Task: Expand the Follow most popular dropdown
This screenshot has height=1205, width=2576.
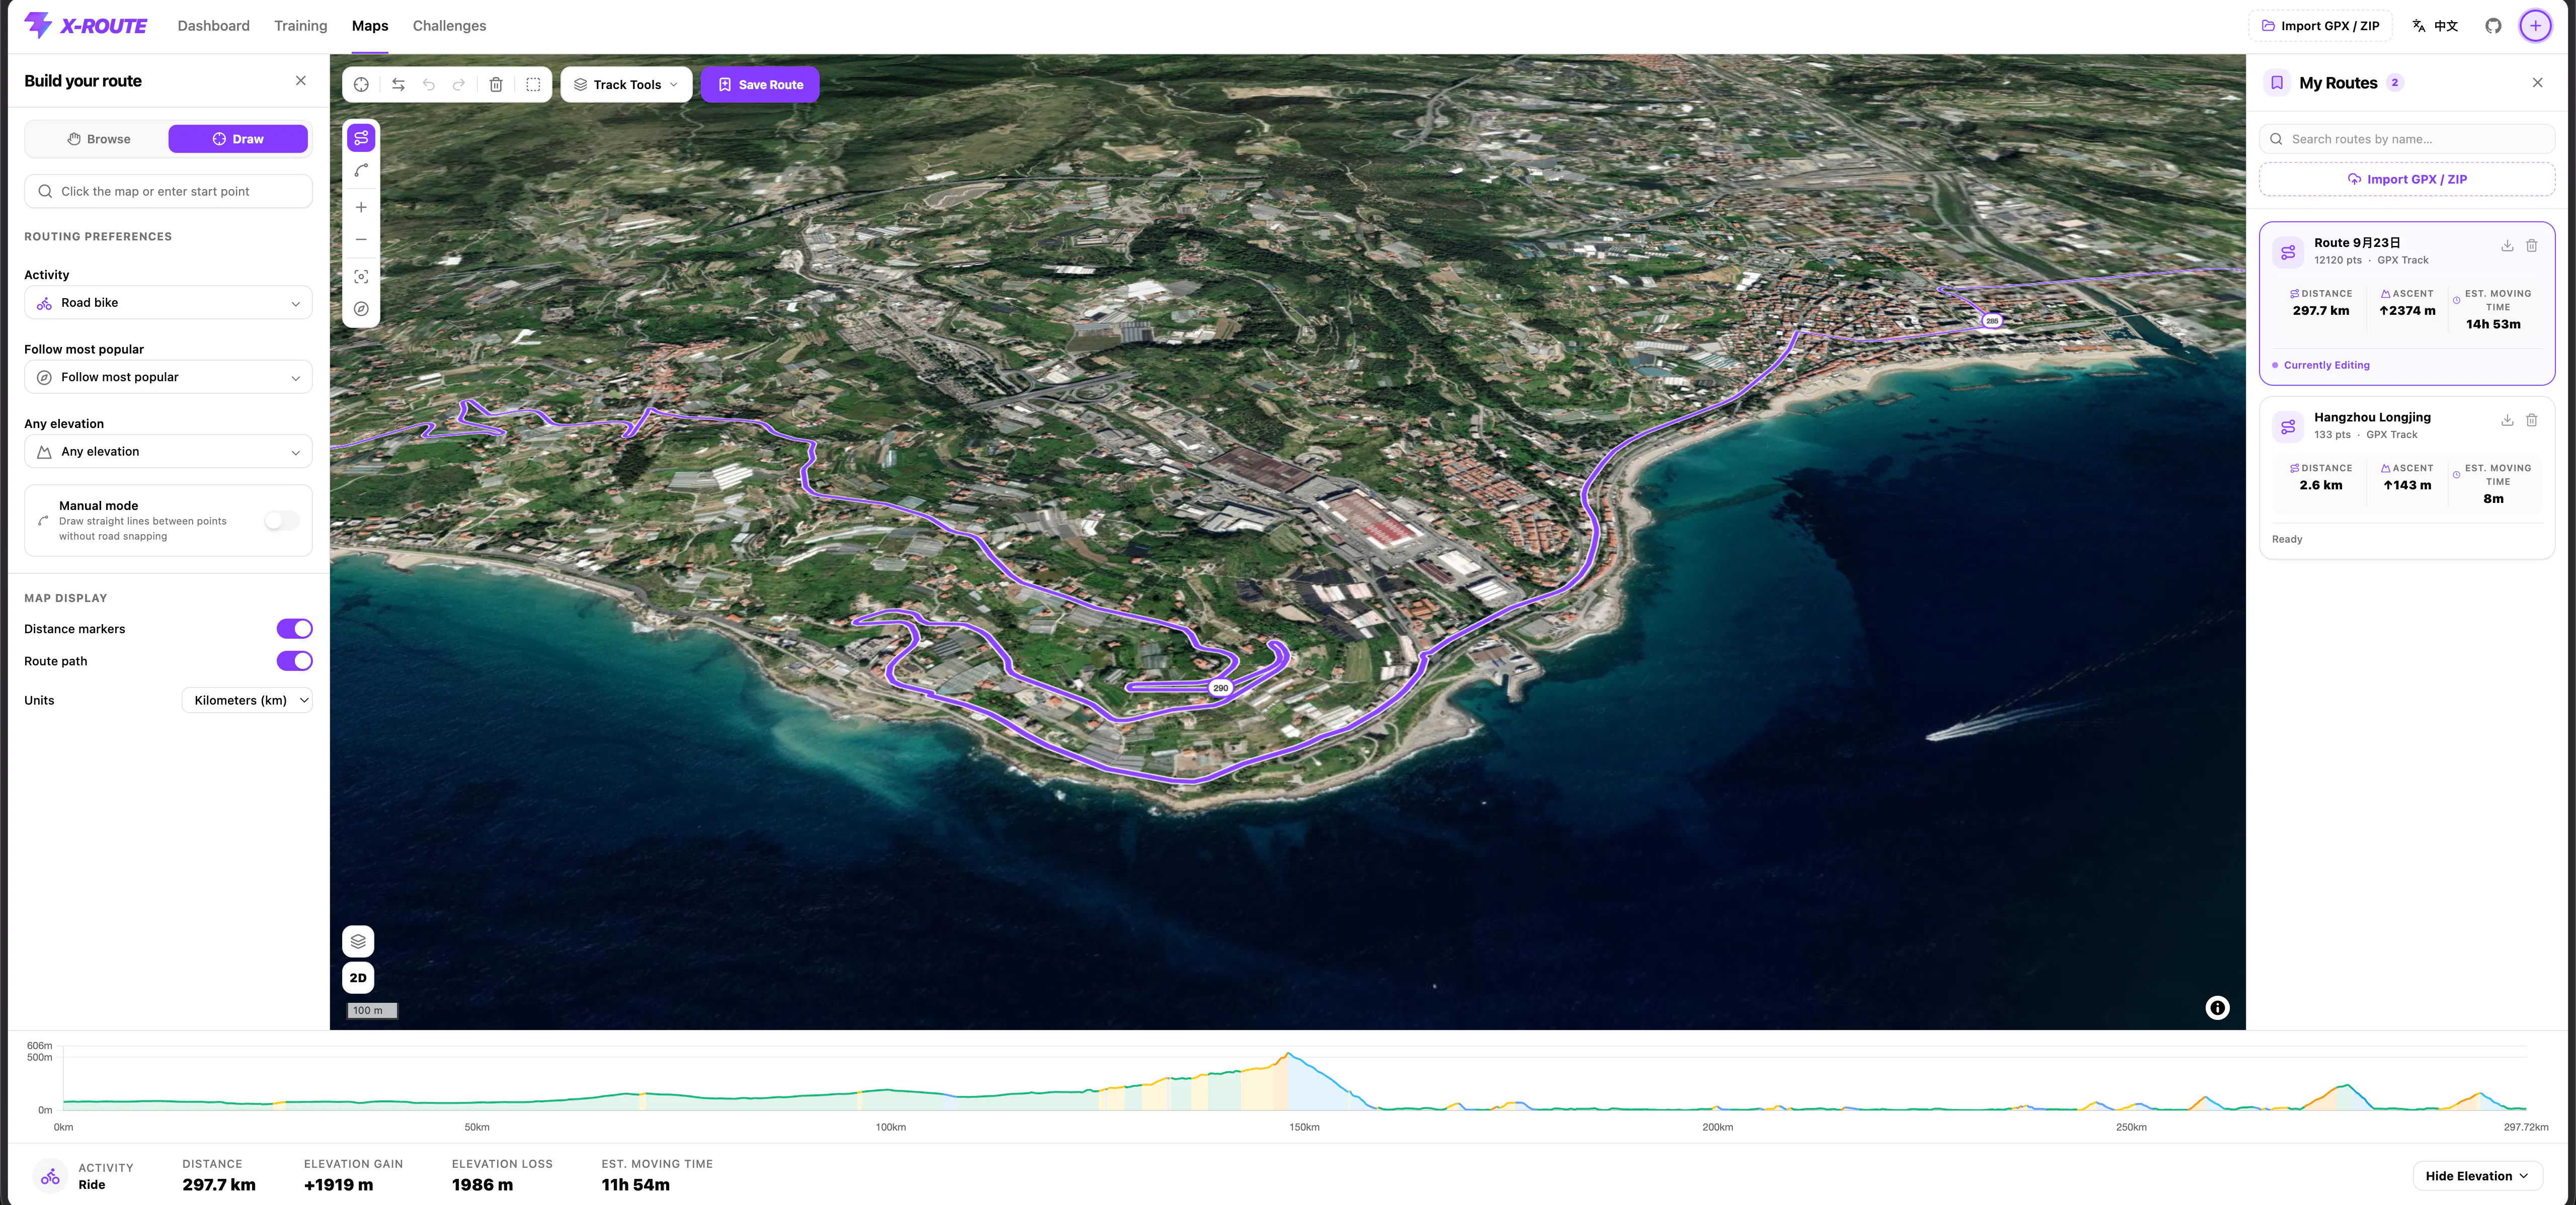Action: click(x=168, y=377)
